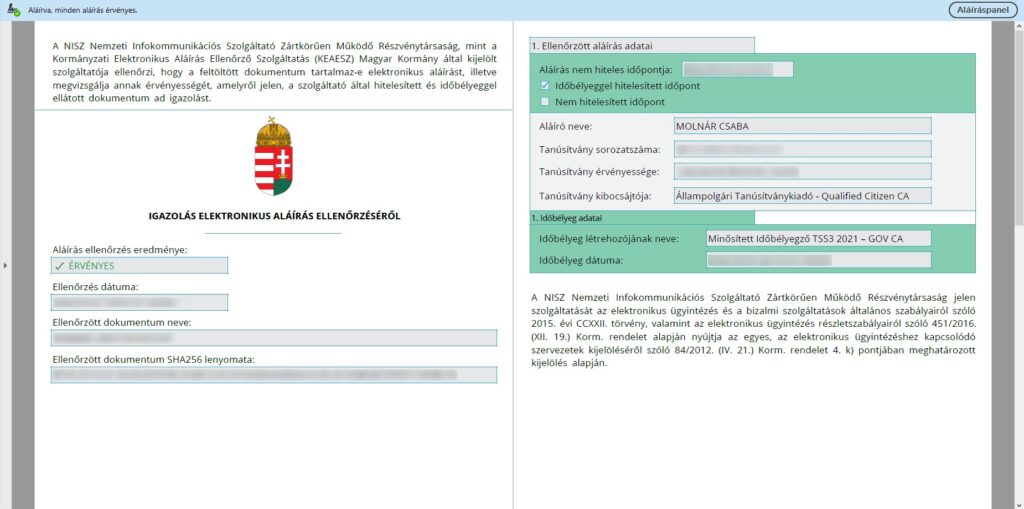
Task: Click the heading IGAZOLÁS ELEKTRONIKUS ALÁÍRÁS ELLENŐRZÉSÉRŐL
Action: pos(274,216)
